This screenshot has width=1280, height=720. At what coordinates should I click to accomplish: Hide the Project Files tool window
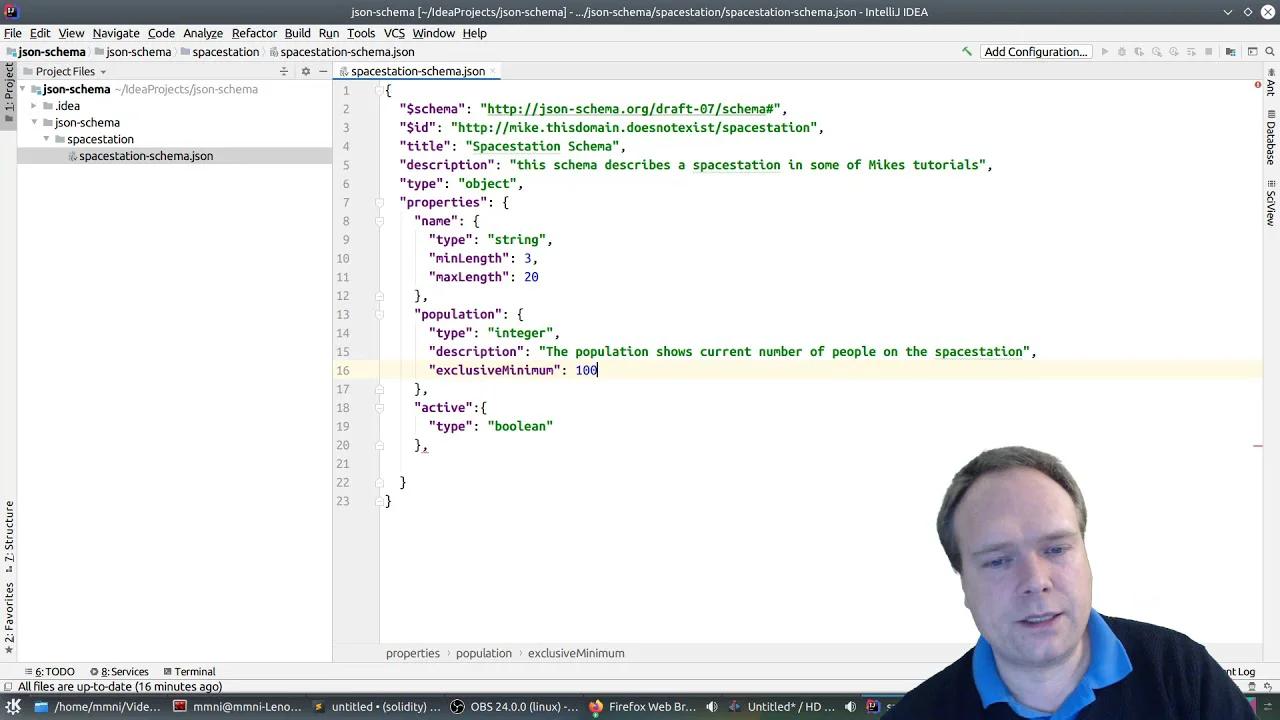[x=322, y=71]
